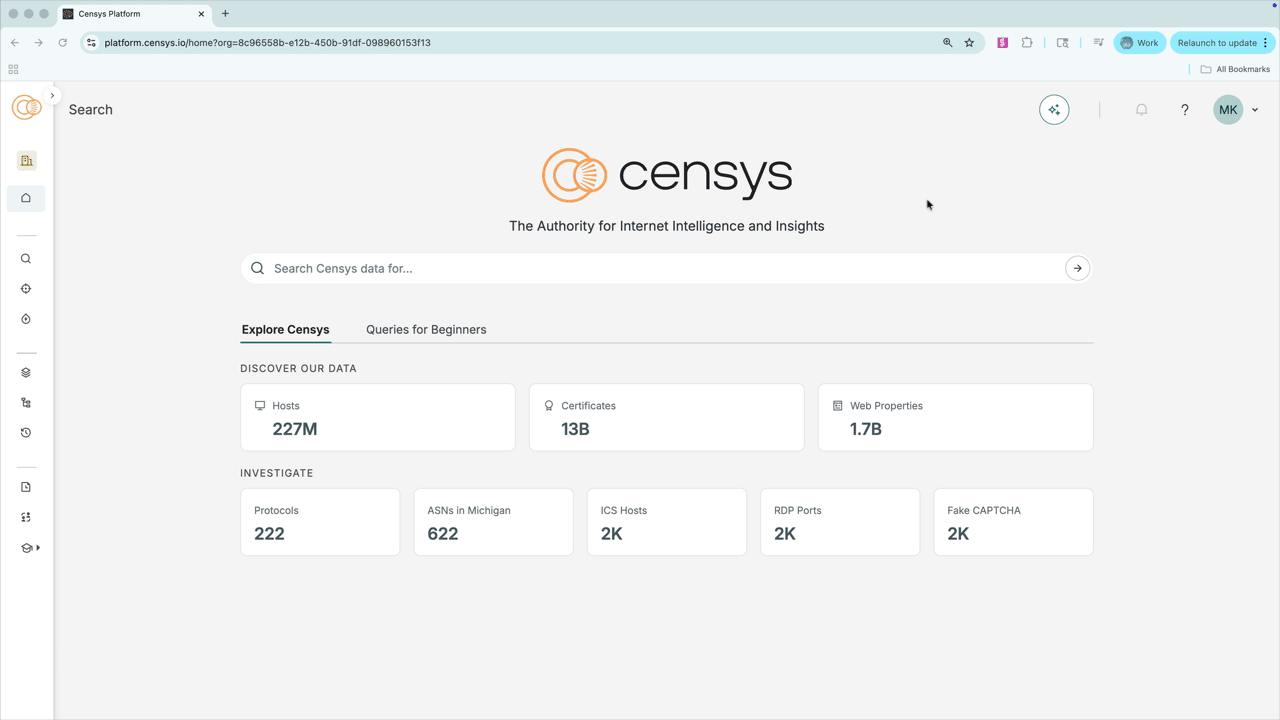Open the Certificates 13B card
The image size is (1280, 720).
[666, 417]
